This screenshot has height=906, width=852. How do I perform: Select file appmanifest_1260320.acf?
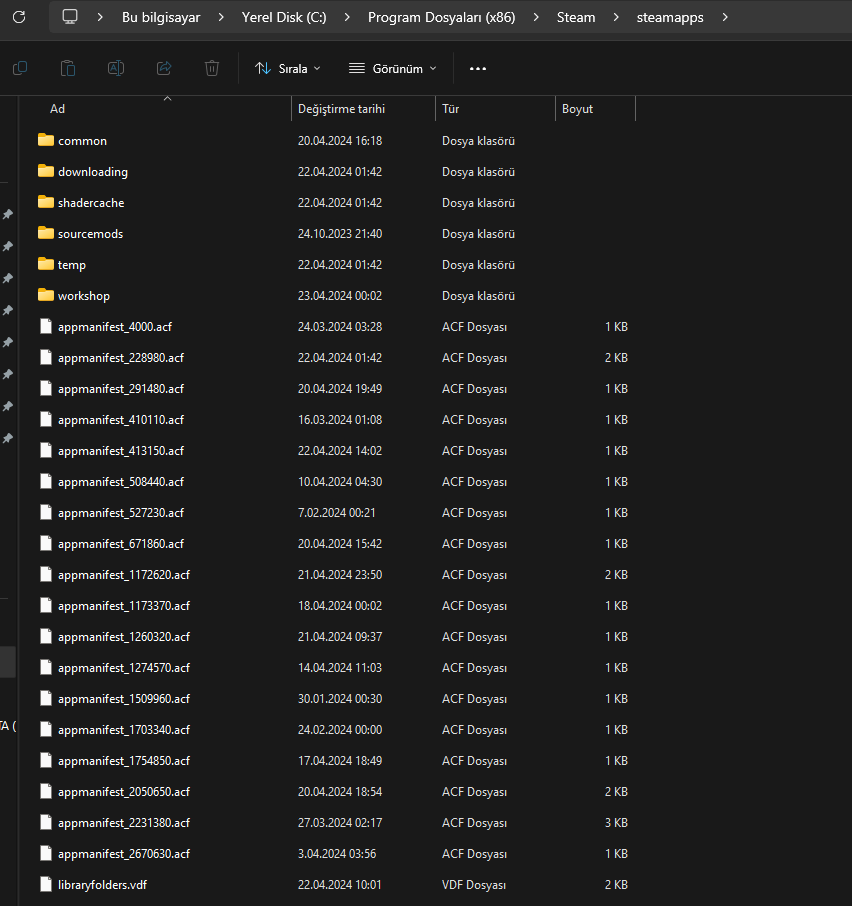[x=124, y=637]
